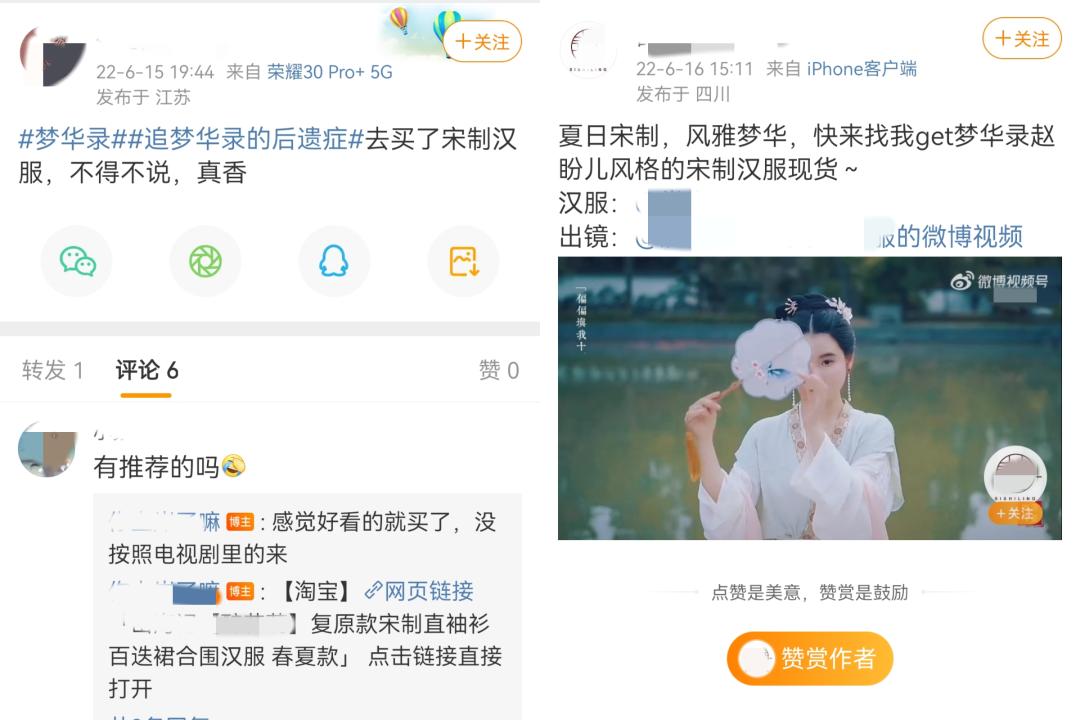The height and width of the screenshot is (720, 1080).
Task: Open right post author's avatar
Action: (x=588, y=50)
